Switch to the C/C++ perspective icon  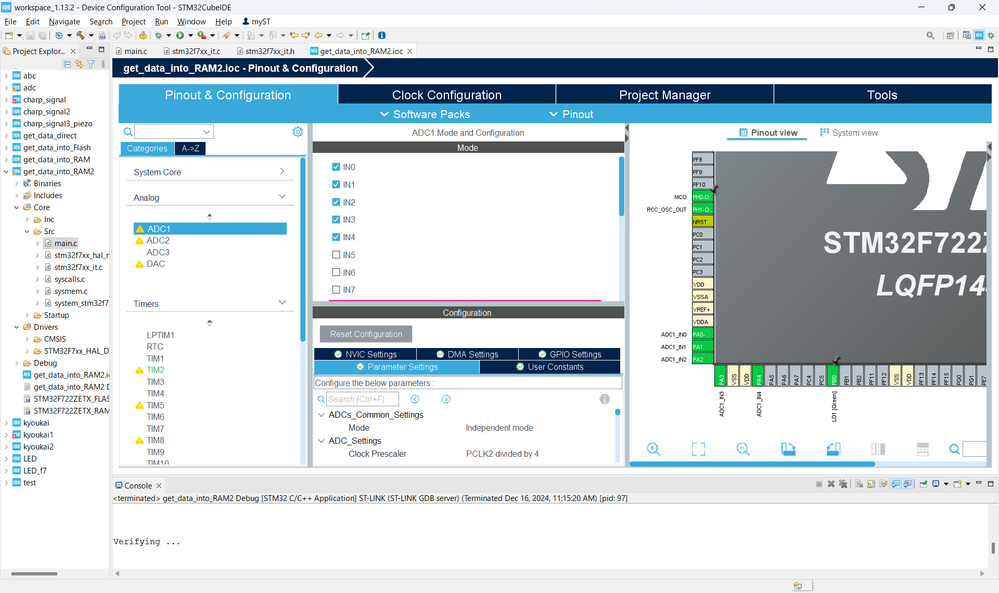tap(967, 36)
